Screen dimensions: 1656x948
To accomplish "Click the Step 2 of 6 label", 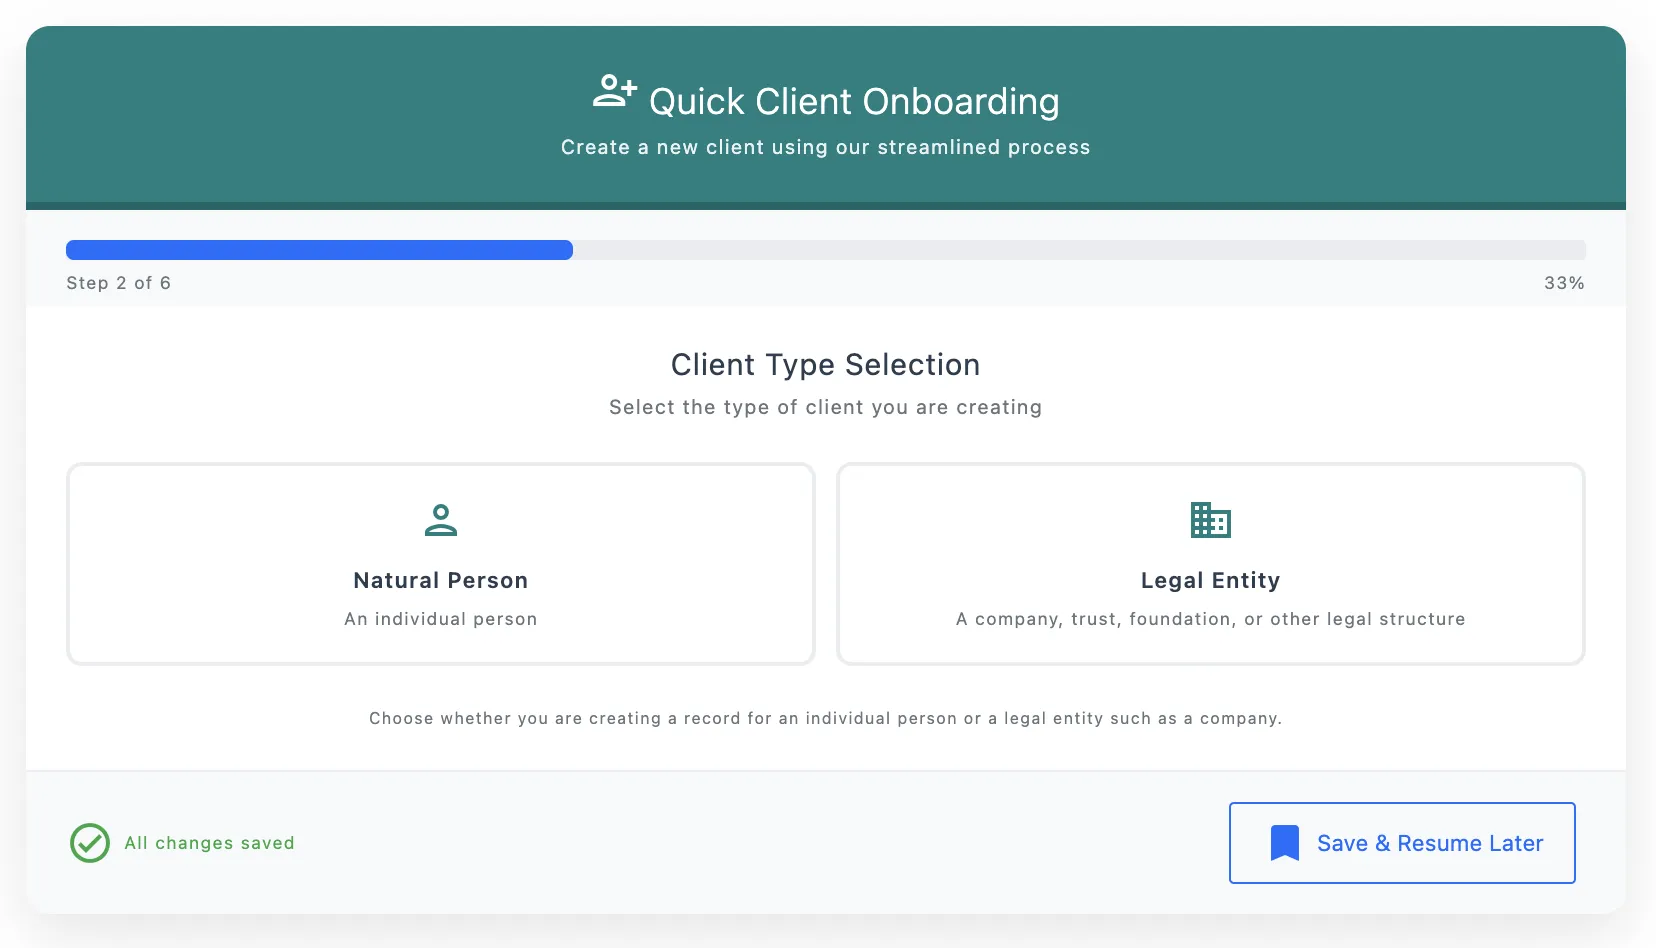I will click(x=118, y=283).
